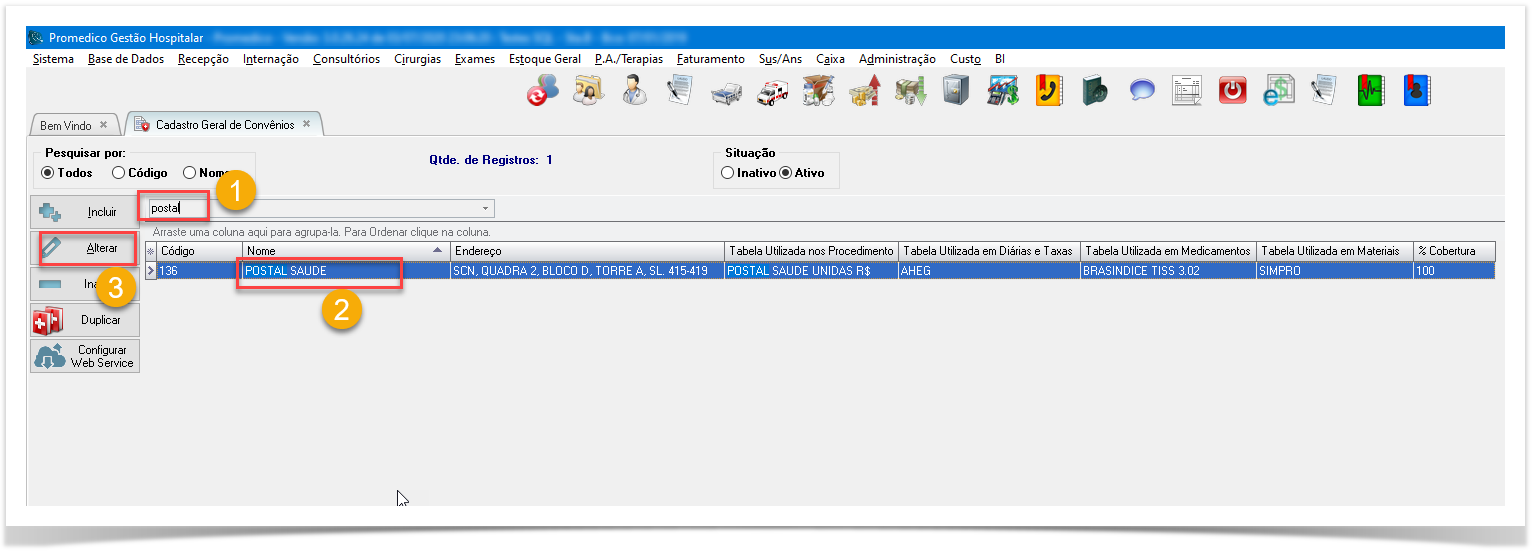This screenshot has width=1539, height=555.
Task: Expand the row indicator for record 136
Action: tap(151, 271)
